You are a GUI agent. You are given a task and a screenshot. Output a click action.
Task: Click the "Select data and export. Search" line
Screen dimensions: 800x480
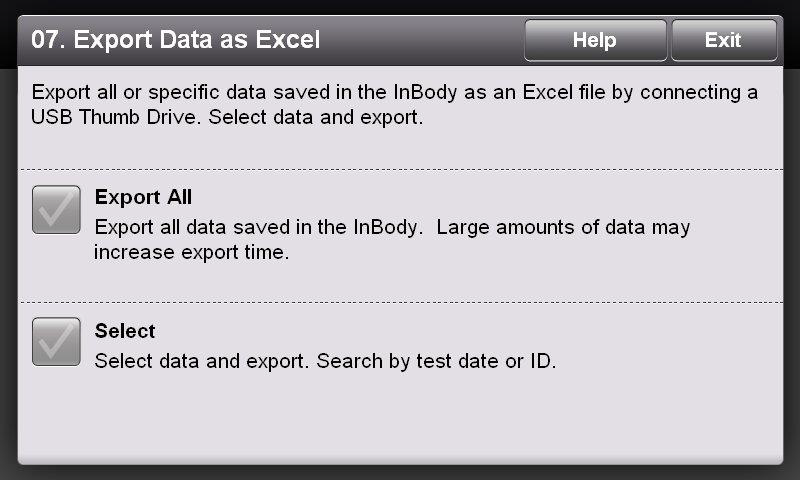click(230, 359)
